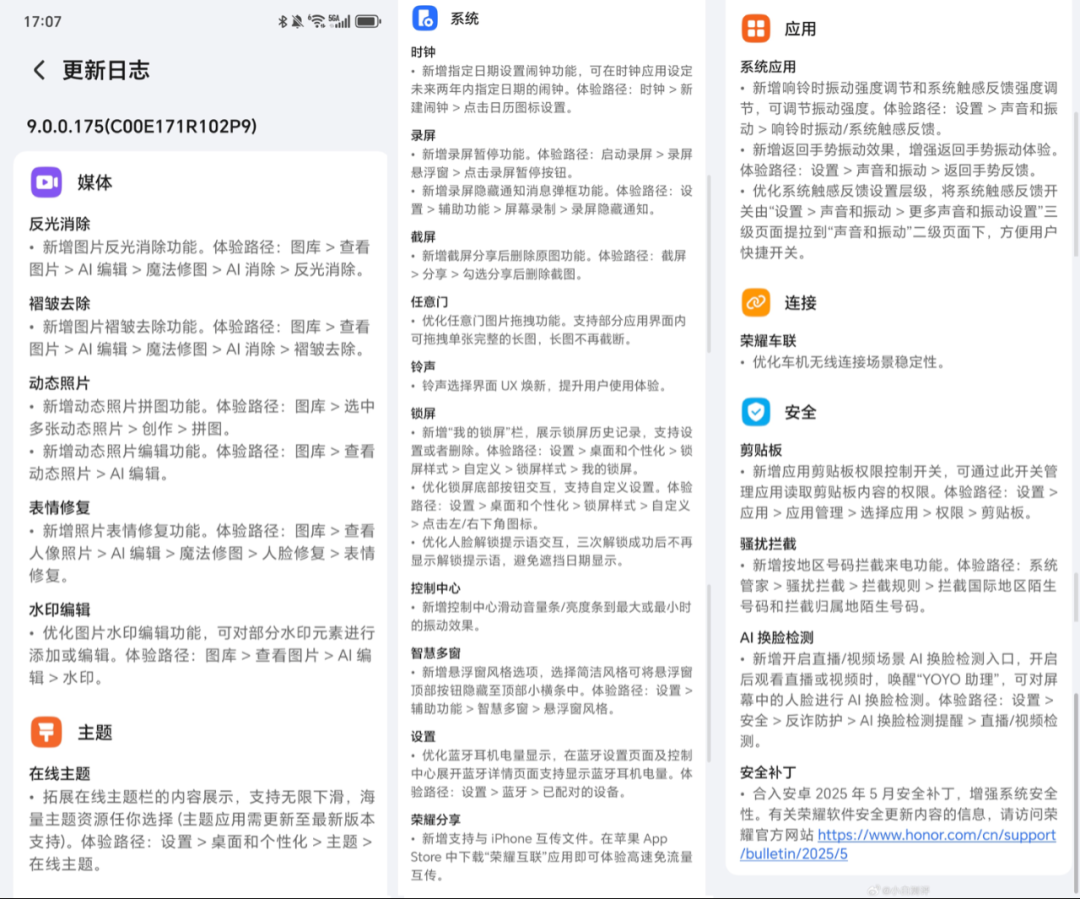Tap the 安全 section title
The height and width of the screenshot is (899, 1080).
coord(800,412)
